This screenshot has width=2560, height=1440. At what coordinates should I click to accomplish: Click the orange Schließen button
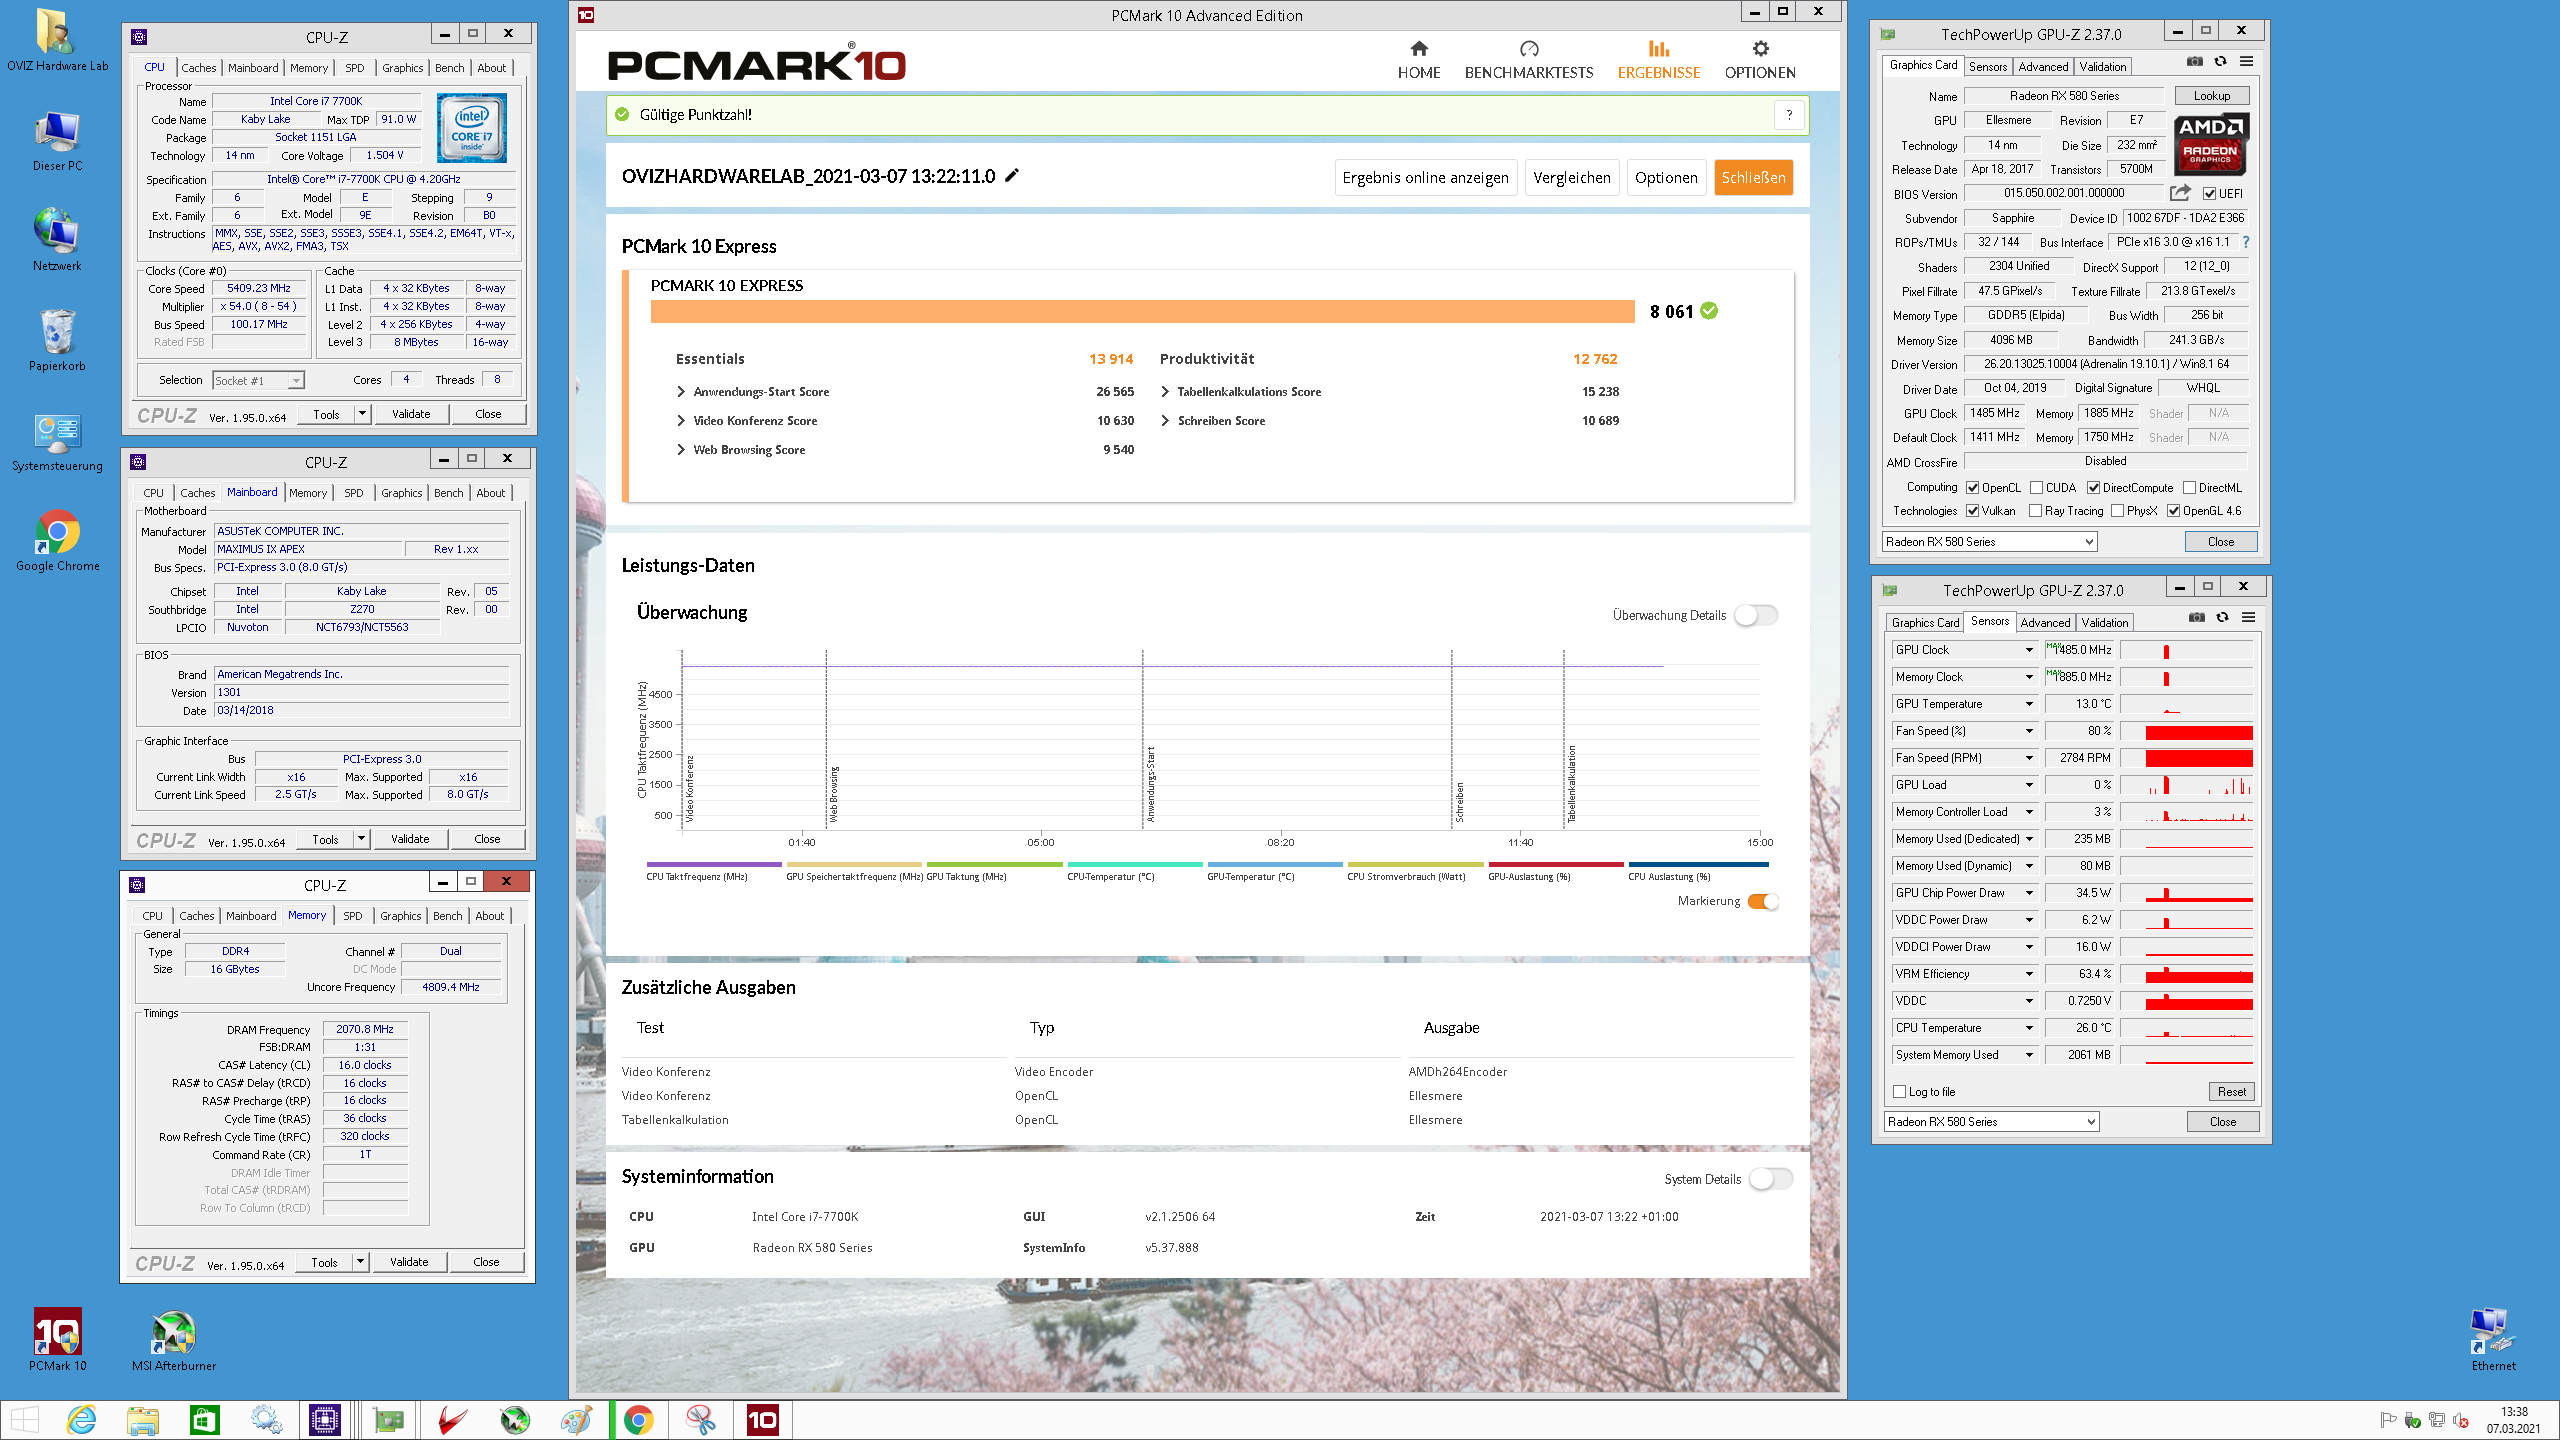click(x=1753, y=178)
